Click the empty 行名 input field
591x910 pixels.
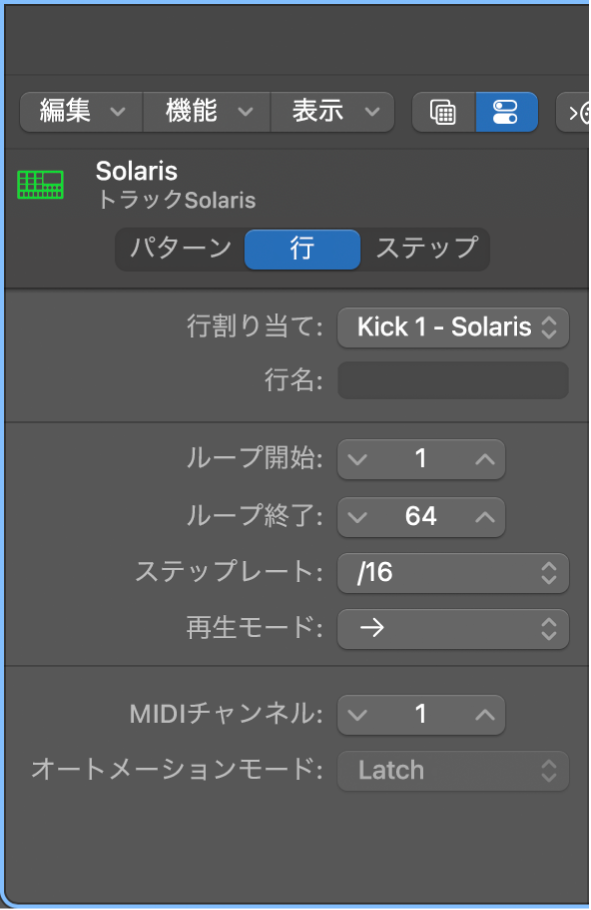coord(453,380)
